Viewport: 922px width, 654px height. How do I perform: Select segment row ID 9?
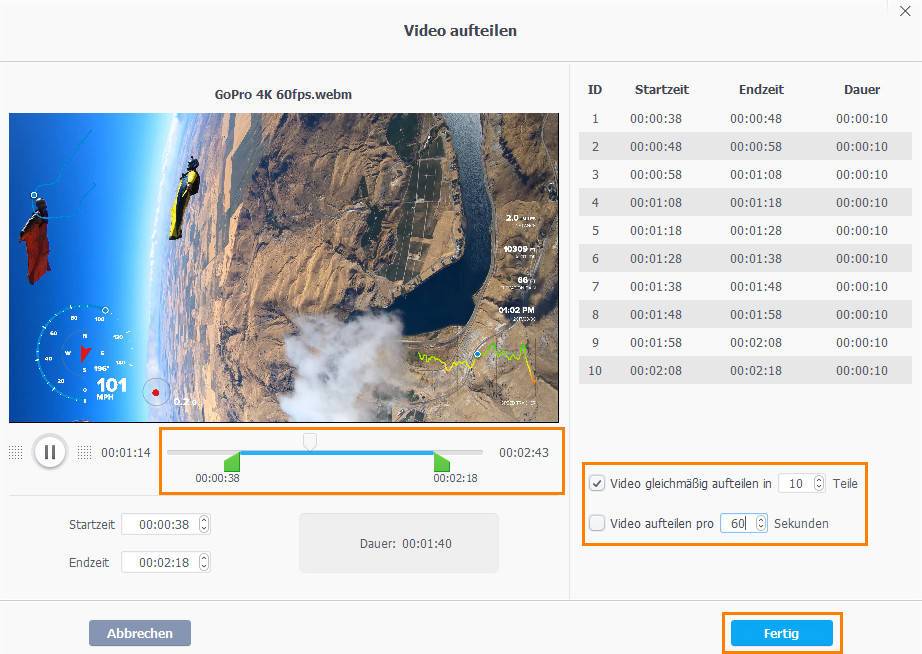[745, 342]
